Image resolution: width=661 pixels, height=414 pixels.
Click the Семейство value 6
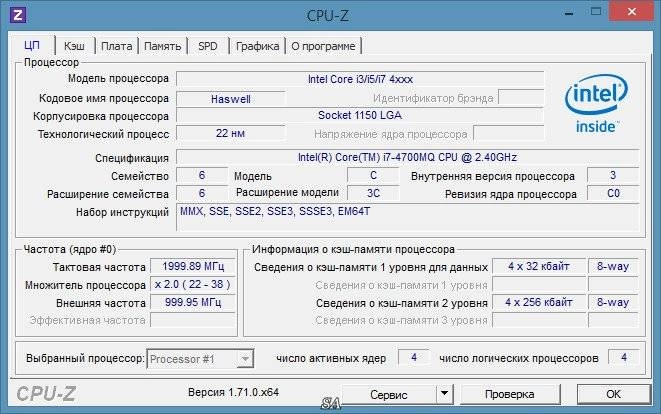pyautogui.click(x=202, y=175)
